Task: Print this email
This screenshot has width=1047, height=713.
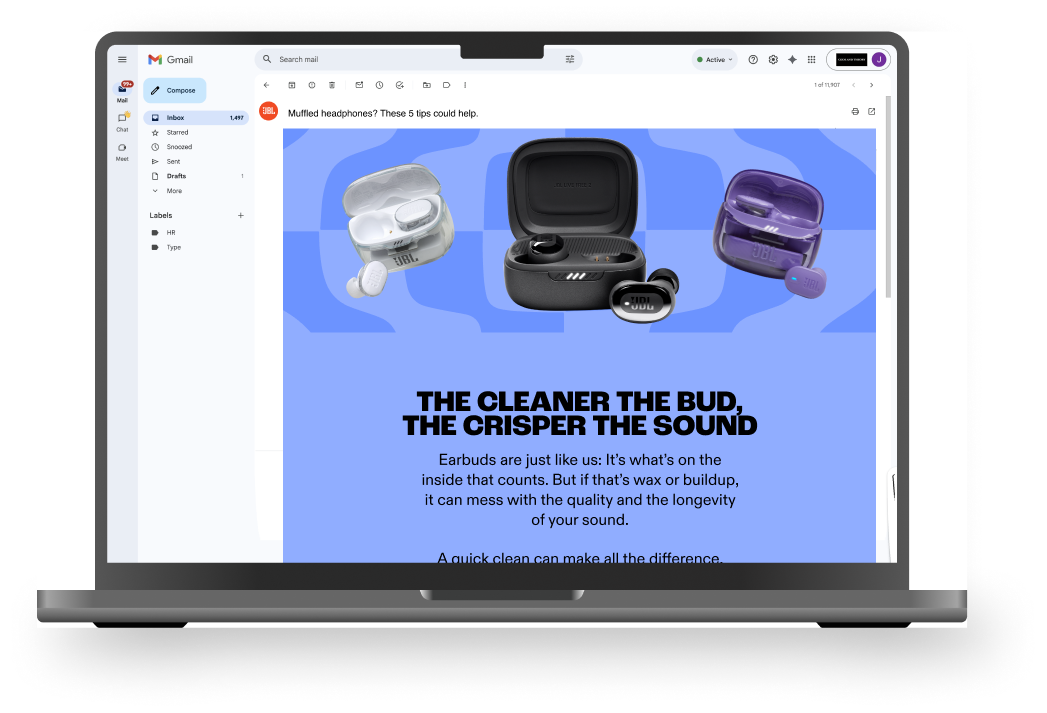Action: (855, 111)
